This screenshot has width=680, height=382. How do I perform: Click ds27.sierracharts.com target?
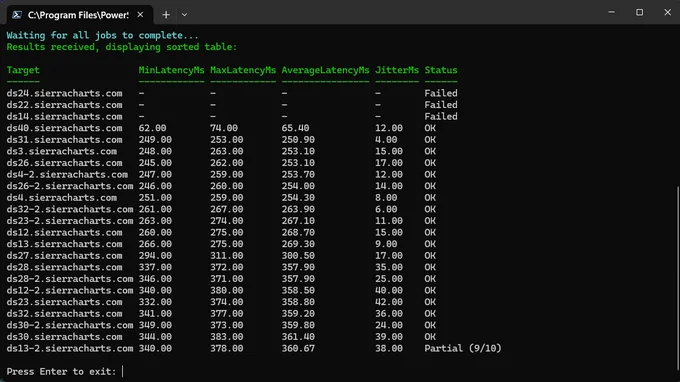pyautogui.click(x=64, y=256)
